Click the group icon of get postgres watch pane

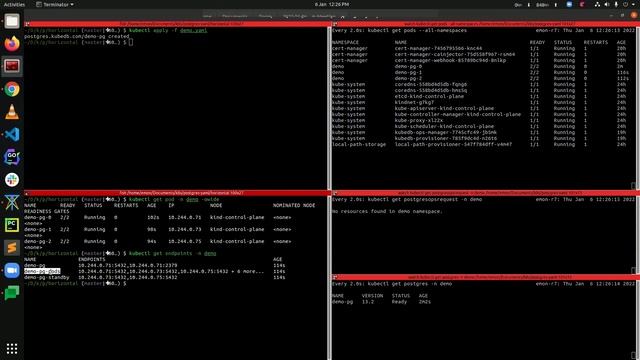[335, 278]
